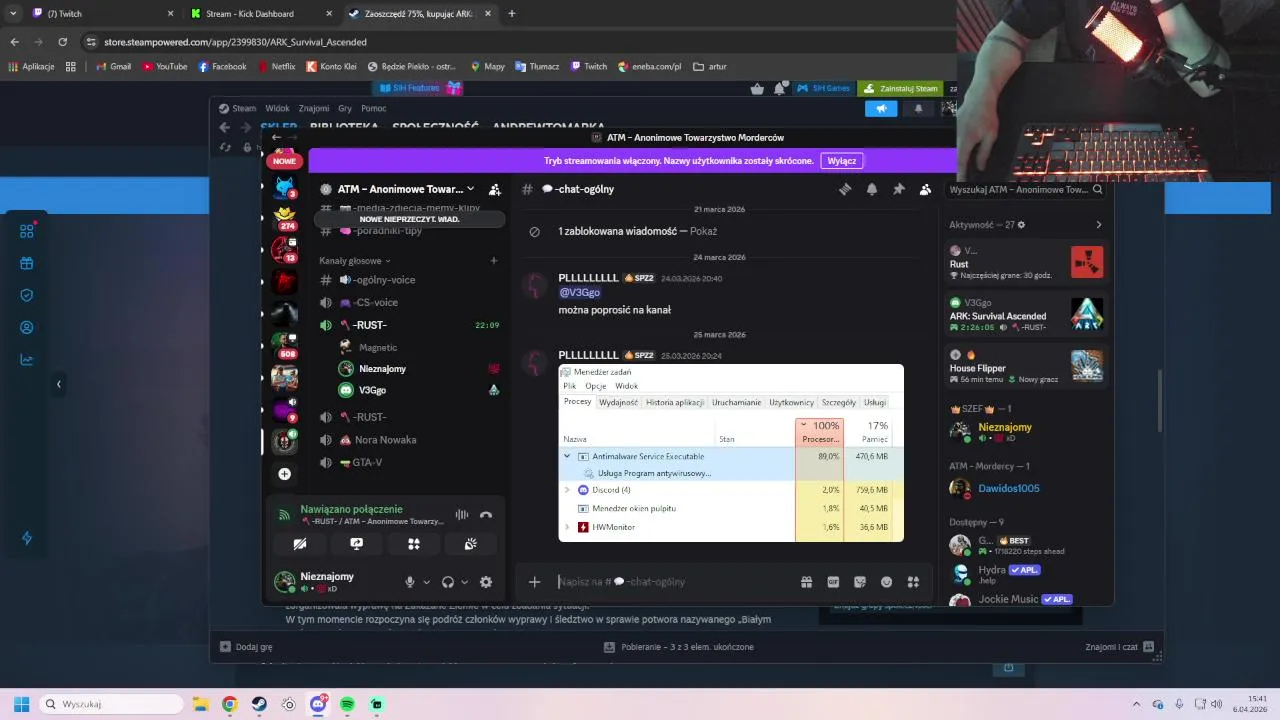The width and height of the screenshot is (1280, 720).
Task: Open ARK: Survival Ascended activity card
Action: coord(1026,316)
